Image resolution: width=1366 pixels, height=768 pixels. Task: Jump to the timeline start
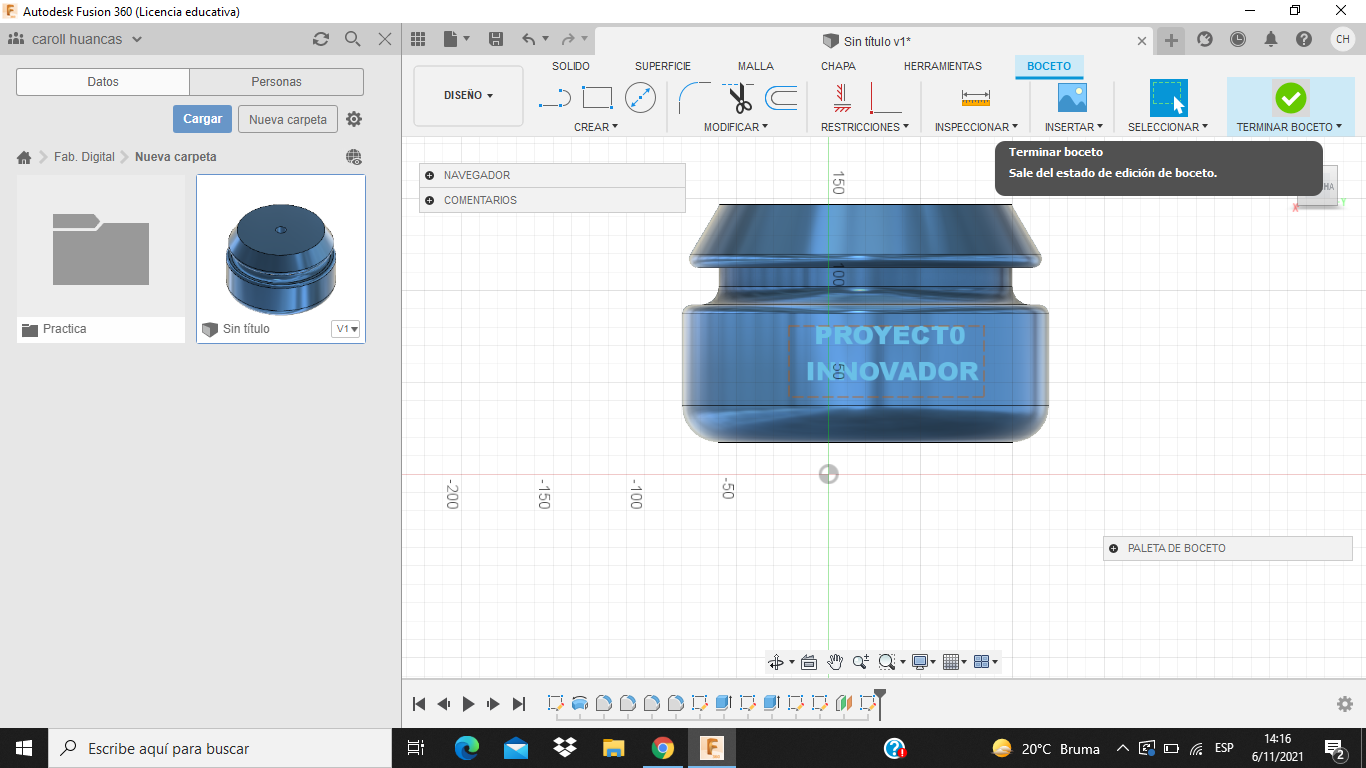pos(419,704)
